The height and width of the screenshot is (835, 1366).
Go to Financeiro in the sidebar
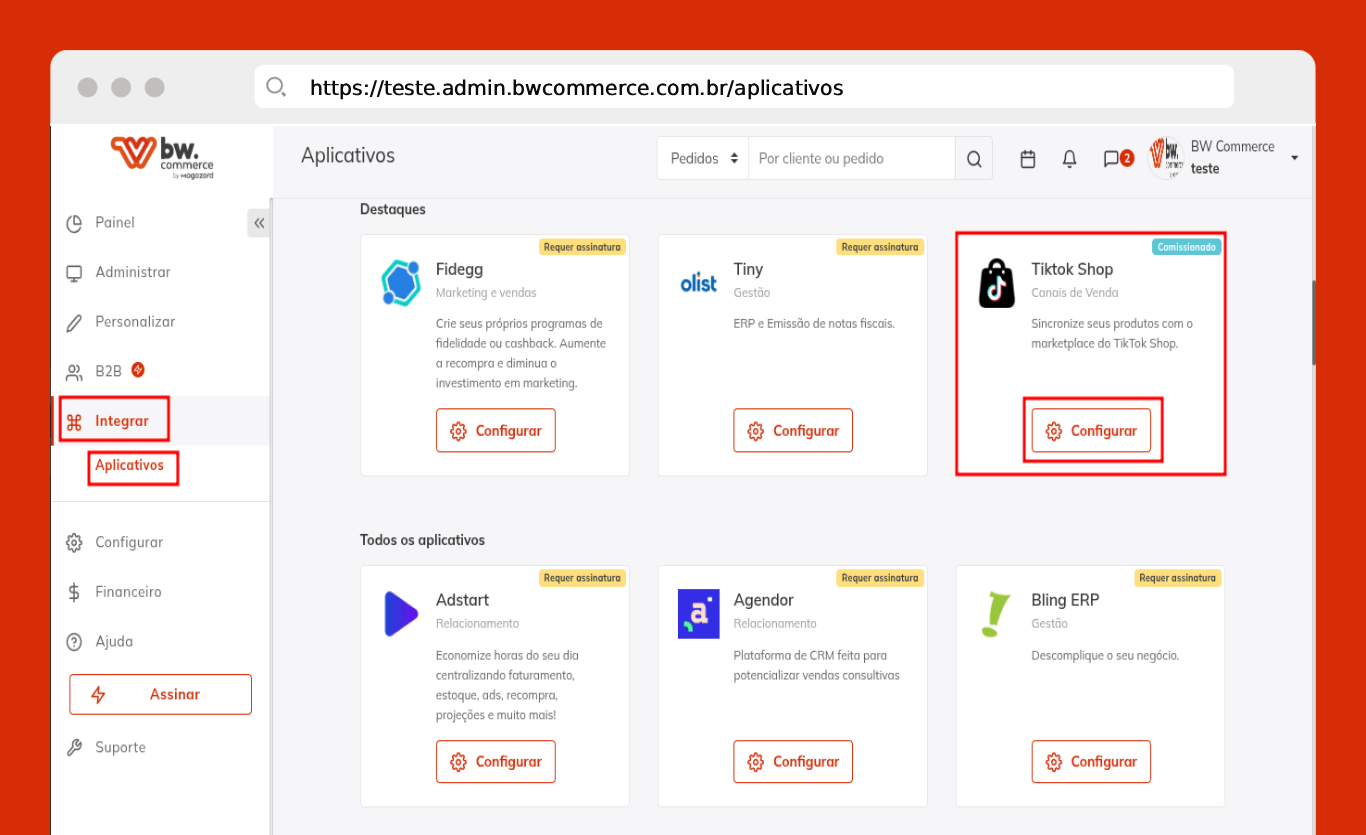pyautogui.click(x=128, y=592)
